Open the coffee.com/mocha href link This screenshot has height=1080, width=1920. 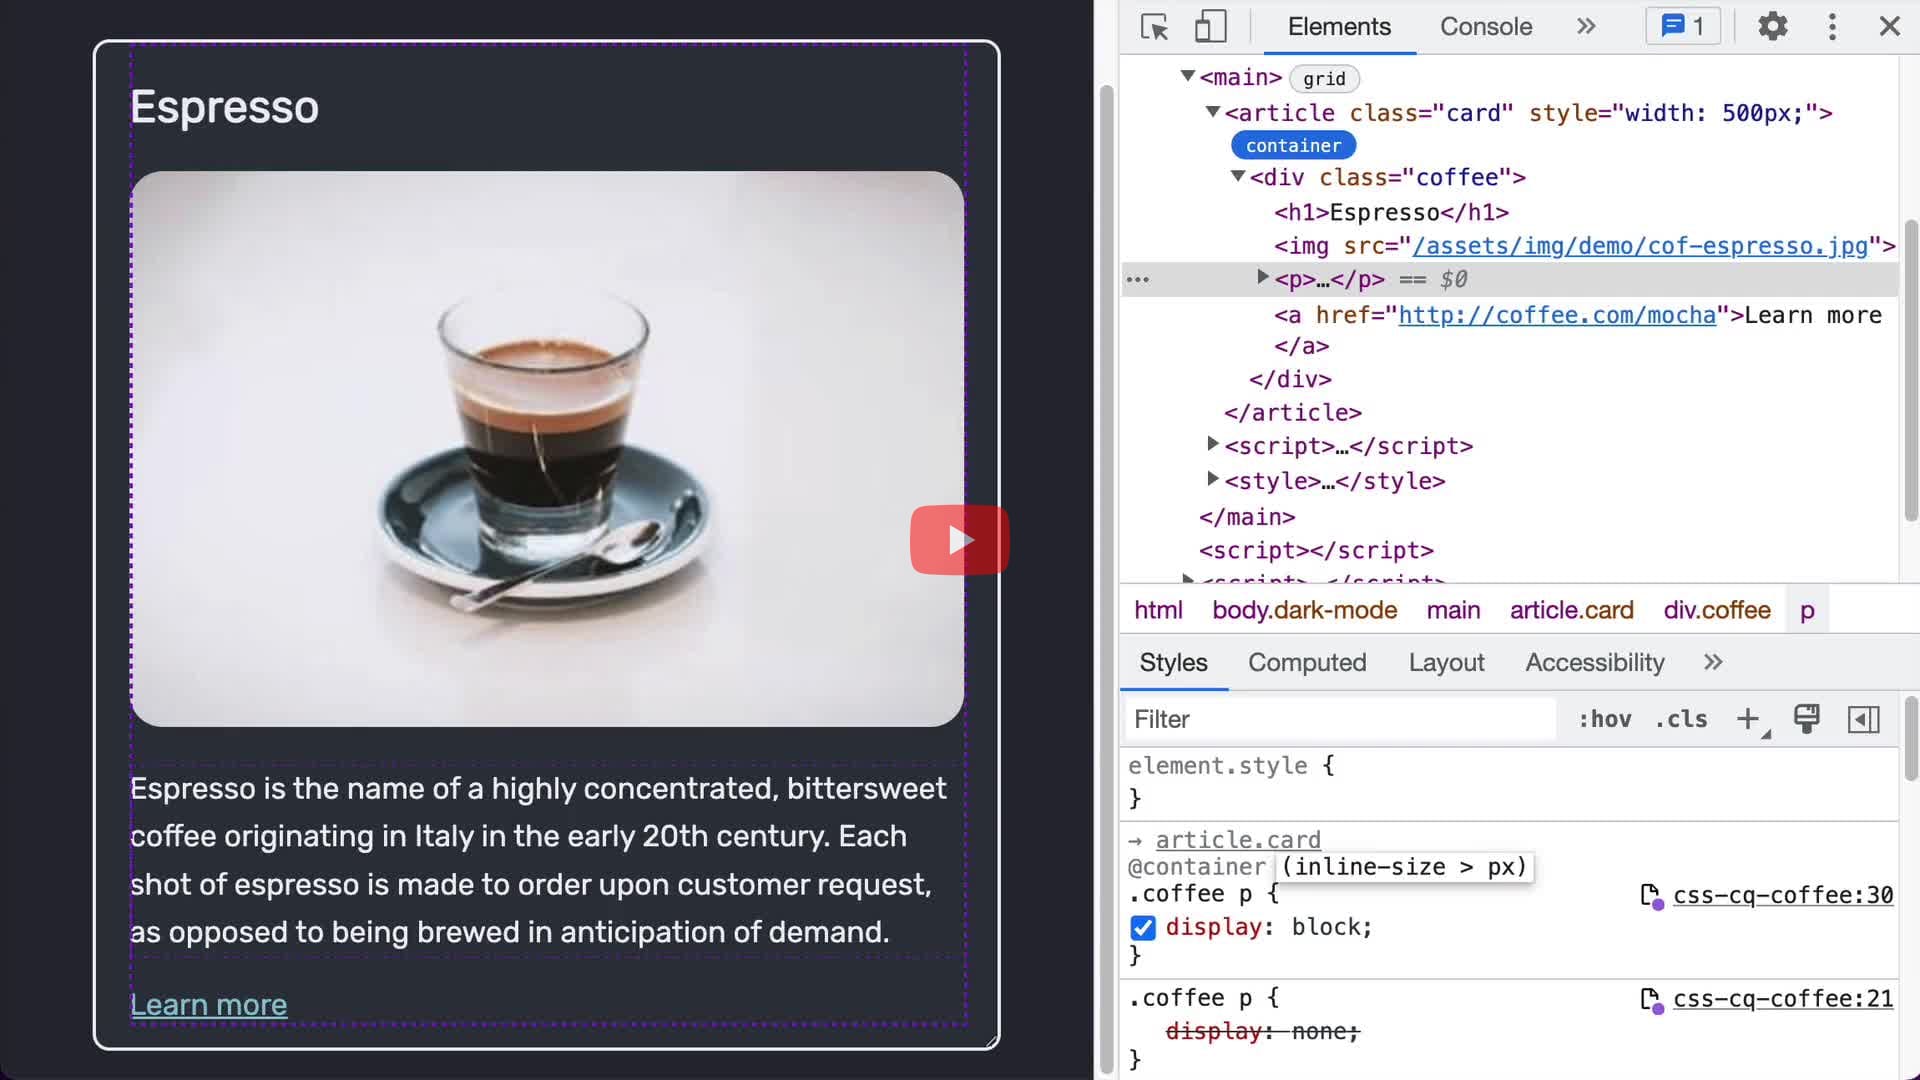1557,315
